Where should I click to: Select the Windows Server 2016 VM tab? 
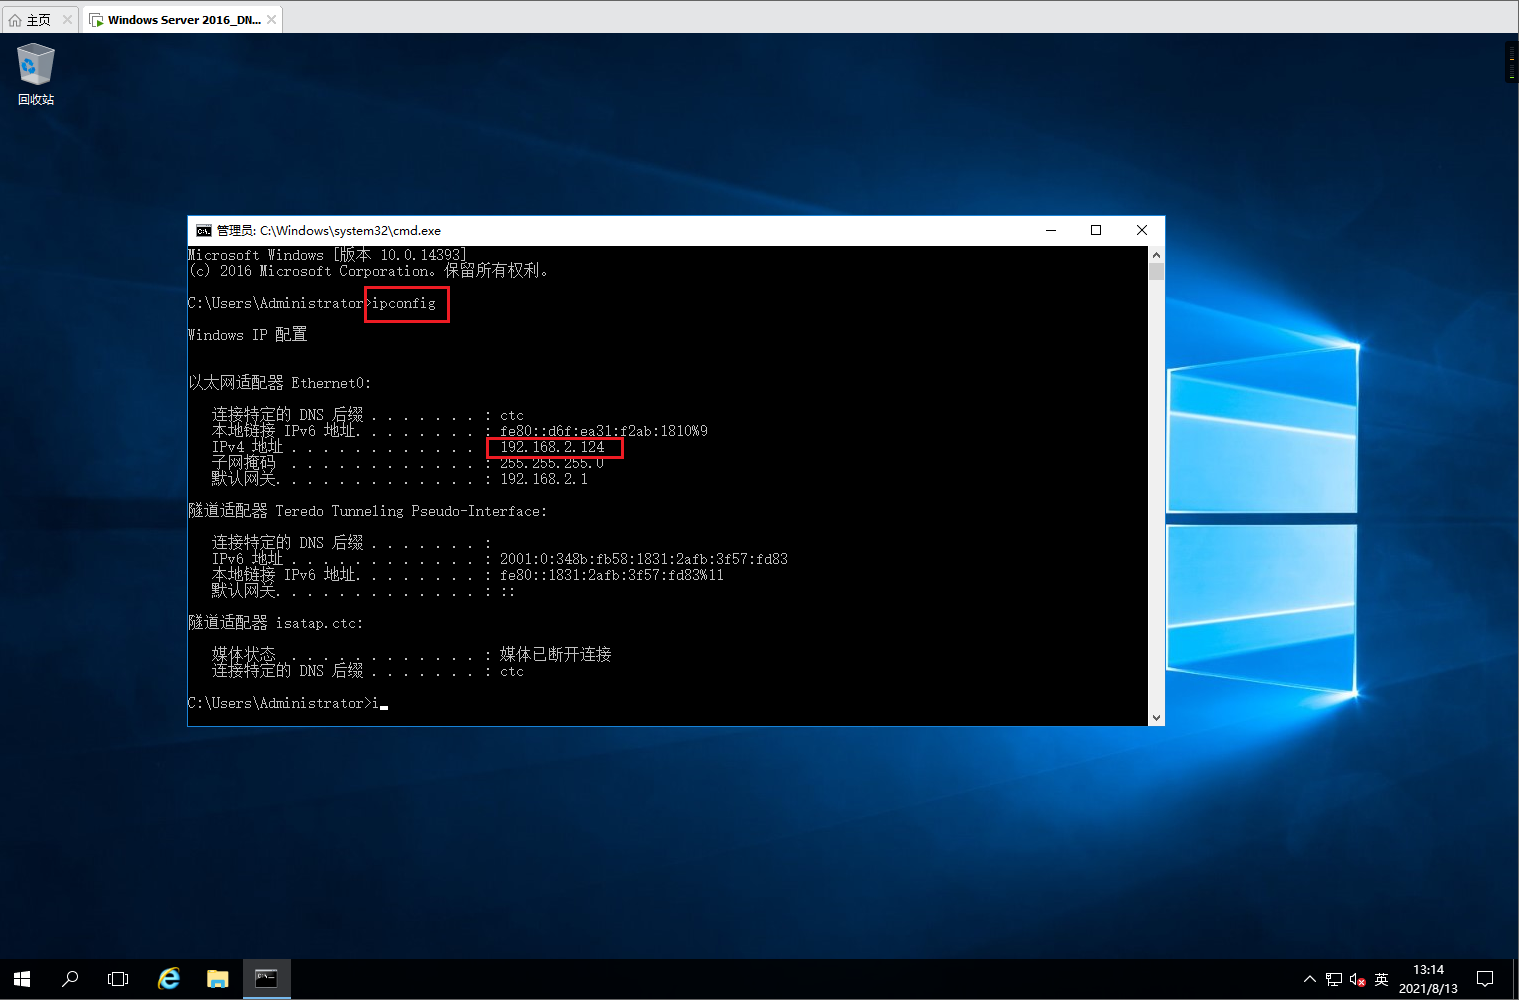click(180, 20)
